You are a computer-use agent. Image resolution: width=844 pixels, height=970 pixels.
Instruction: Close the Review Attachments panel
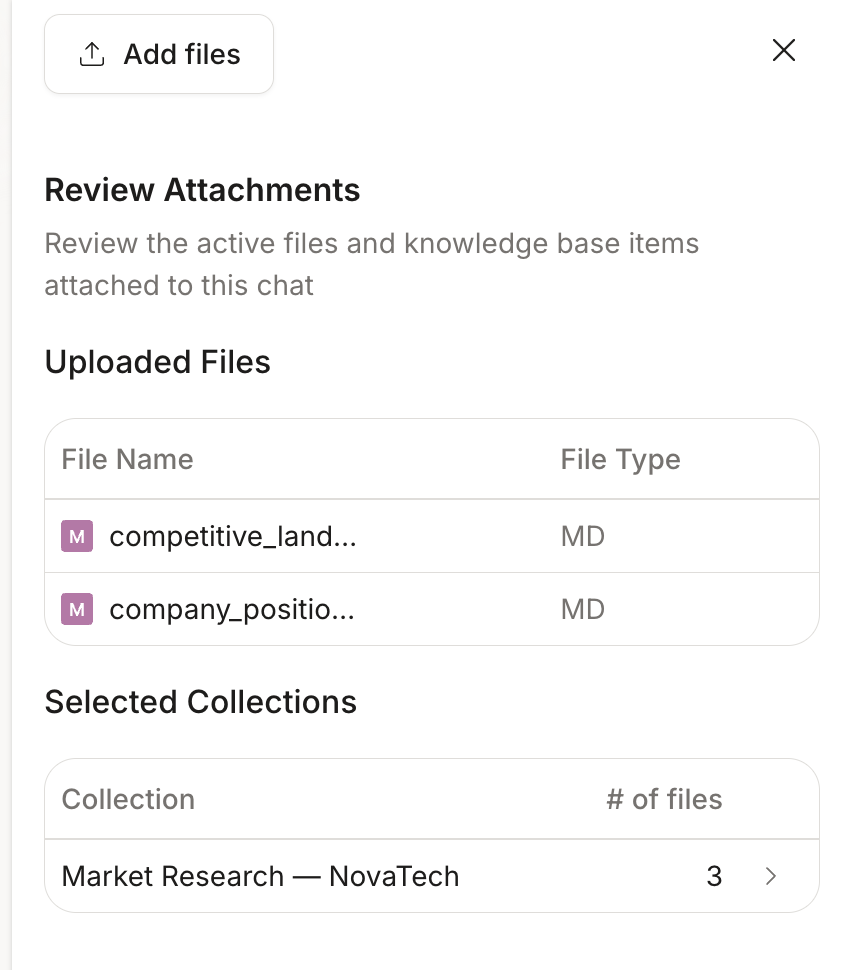[783, 50]
